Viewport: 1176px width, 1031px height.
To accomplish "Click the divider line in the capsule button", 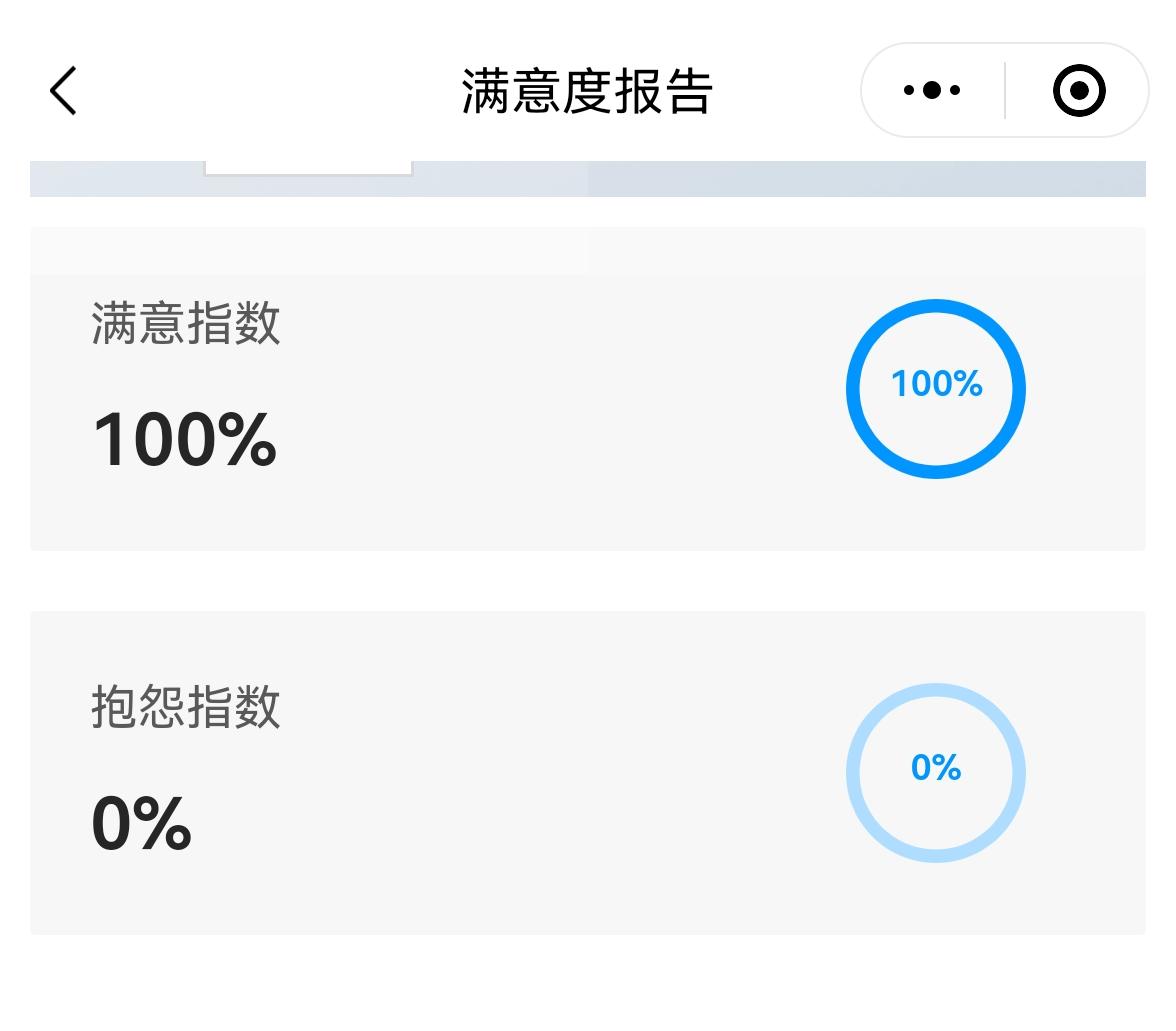I will coord(1005,91).
